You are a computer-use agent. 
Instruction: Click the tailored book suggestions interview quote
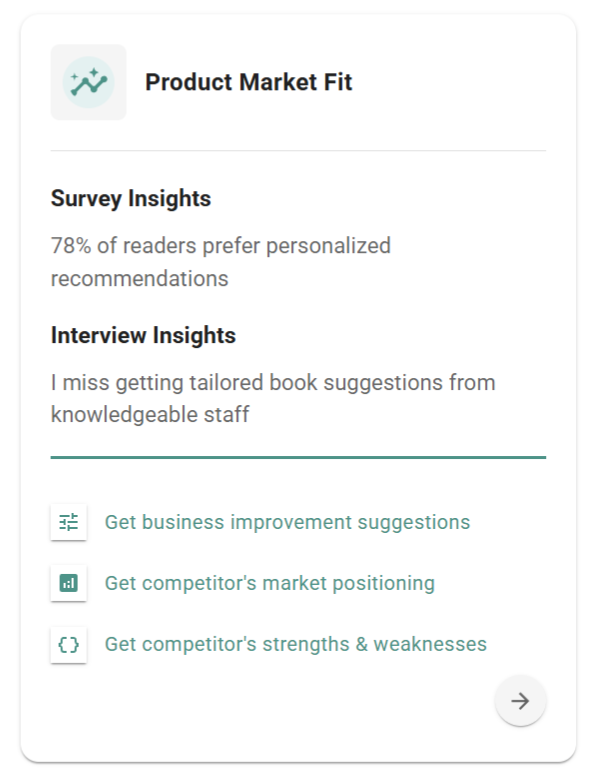coord(273,398)
